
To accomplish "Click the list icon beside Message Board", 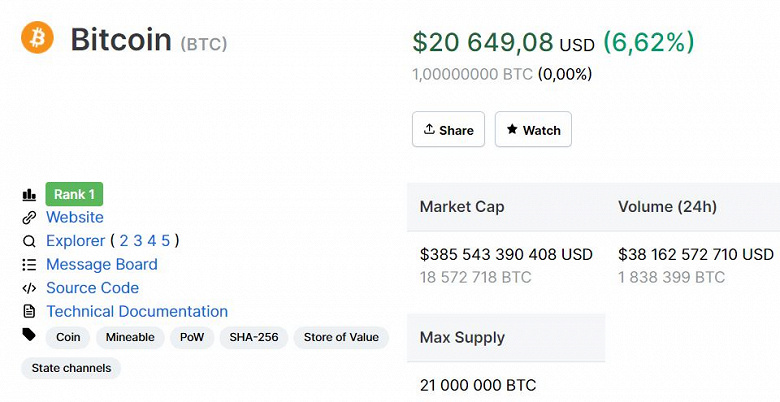I will (29, 265).
